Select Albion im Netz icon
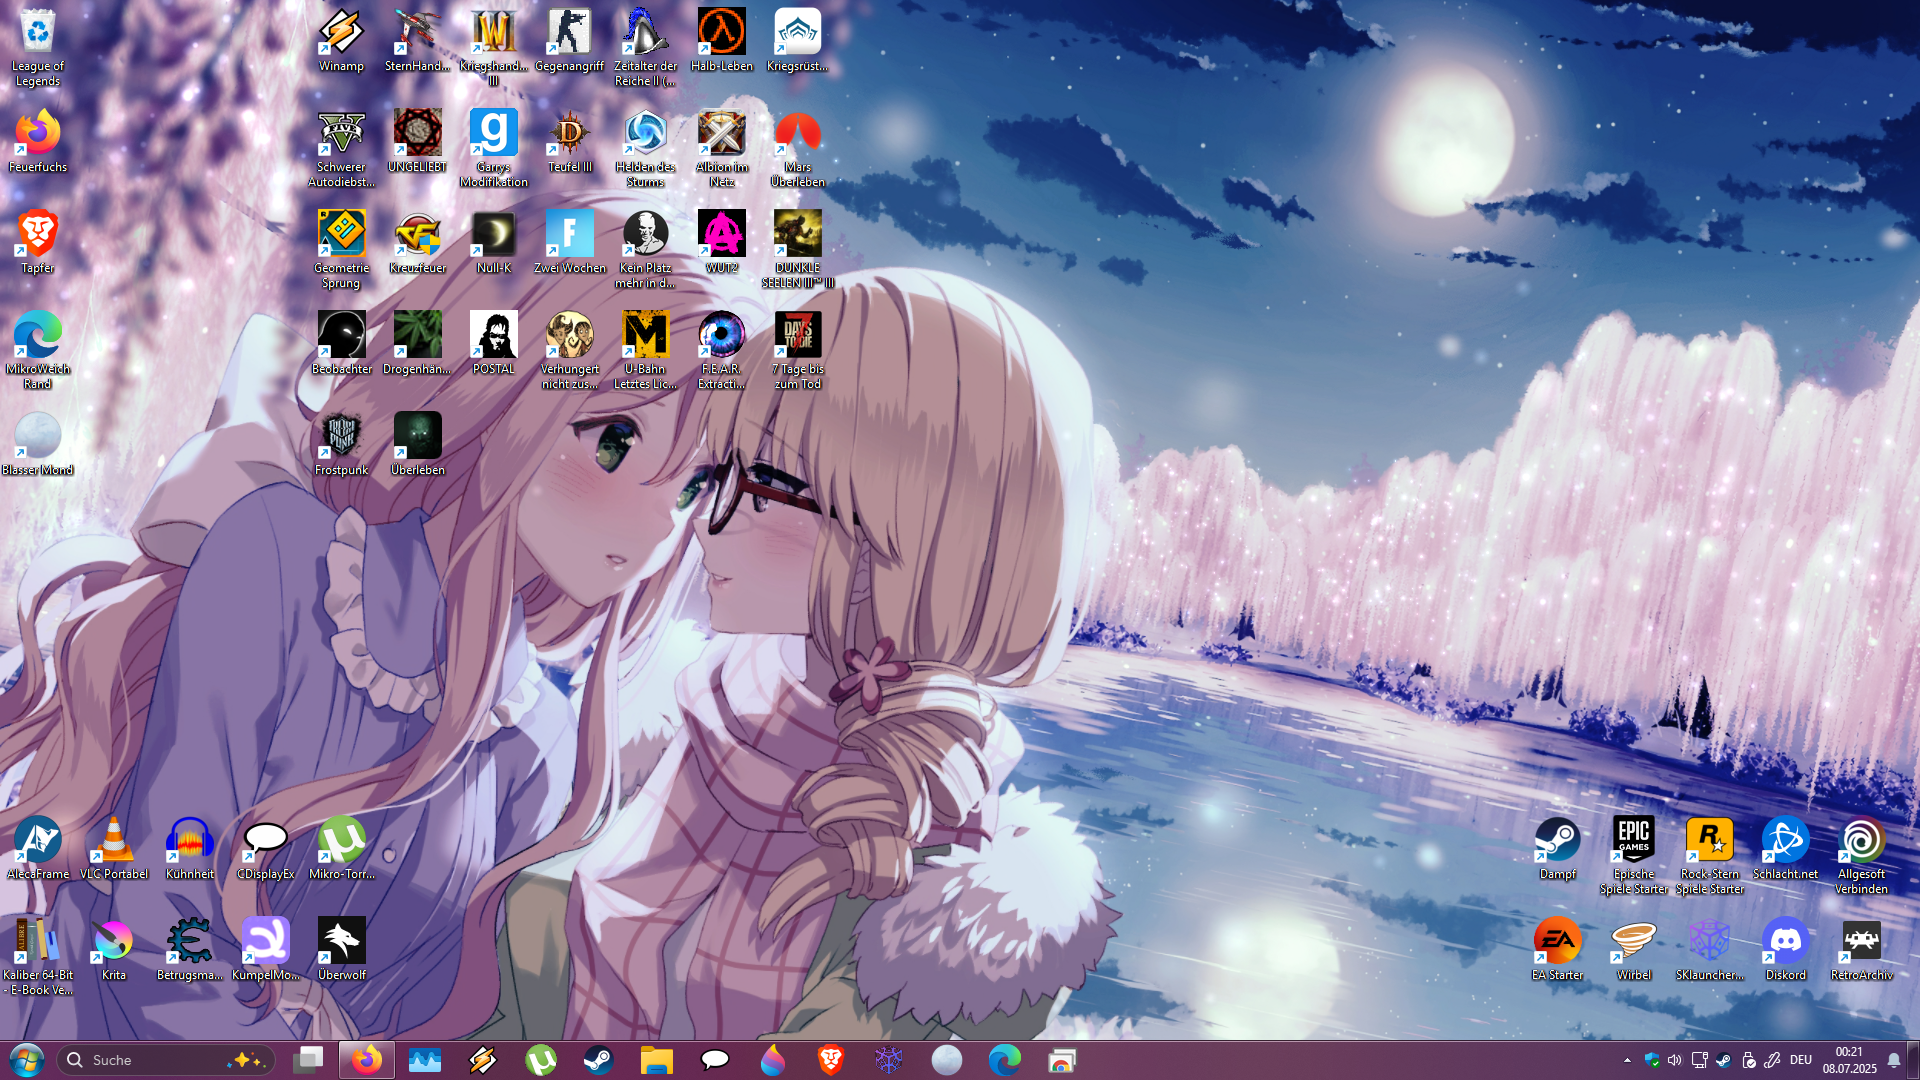 pos(722,148)
